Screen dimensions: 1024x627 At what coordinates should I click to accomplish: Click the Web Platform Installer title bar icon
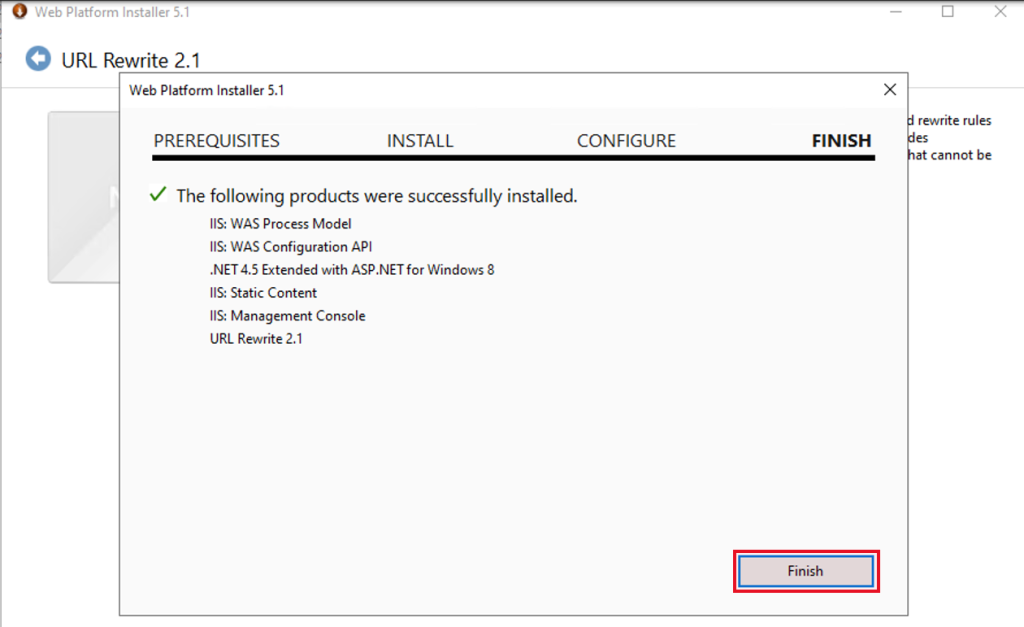point(20,11)
